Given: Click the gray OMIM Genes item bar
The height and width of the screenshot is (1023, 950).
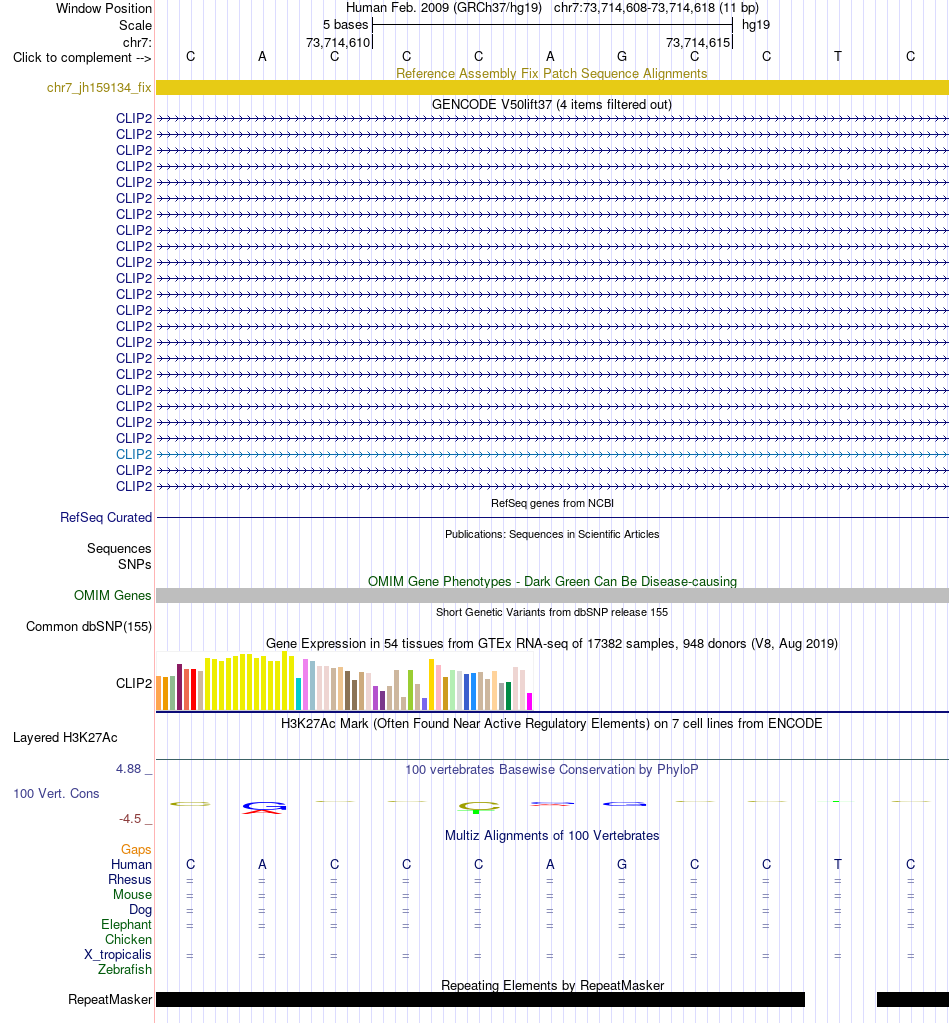Looking at the screenshot, I should [x=552, y=595].
